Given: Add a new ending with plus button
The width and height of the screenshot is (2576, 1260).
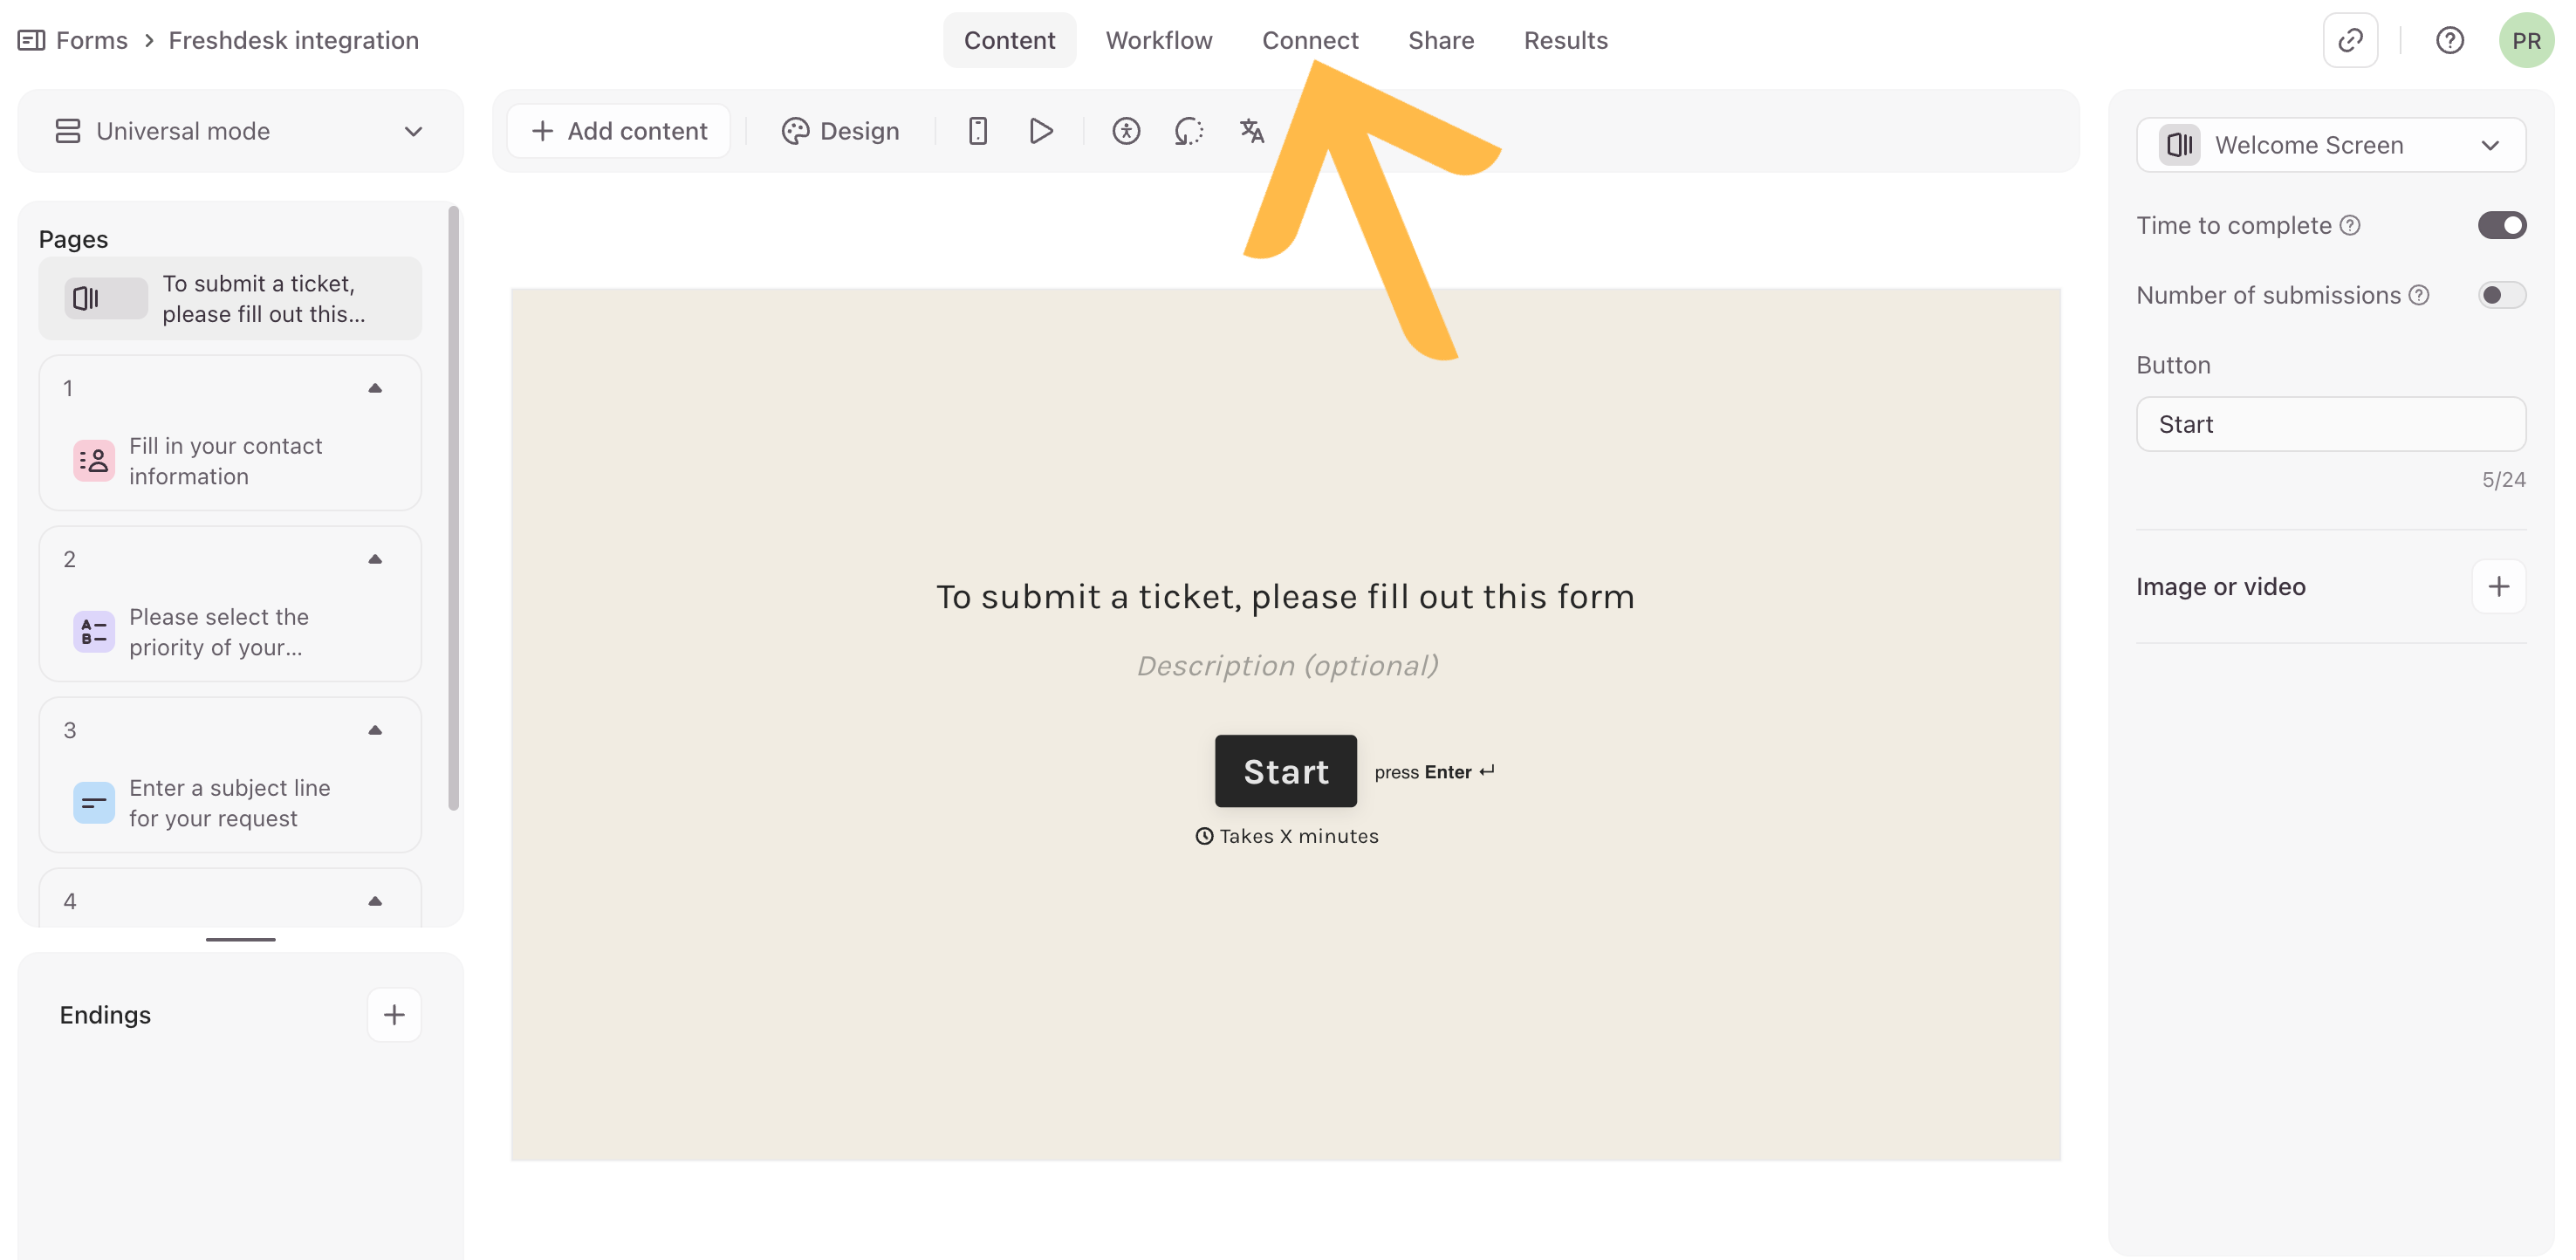Looking at the screenshot, I should (x=394, y=1014).
